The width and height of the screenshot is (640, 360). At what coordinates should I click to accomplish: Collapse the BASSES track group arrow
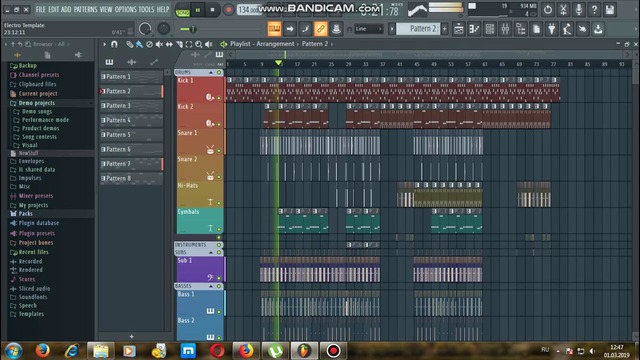point(211,286)
